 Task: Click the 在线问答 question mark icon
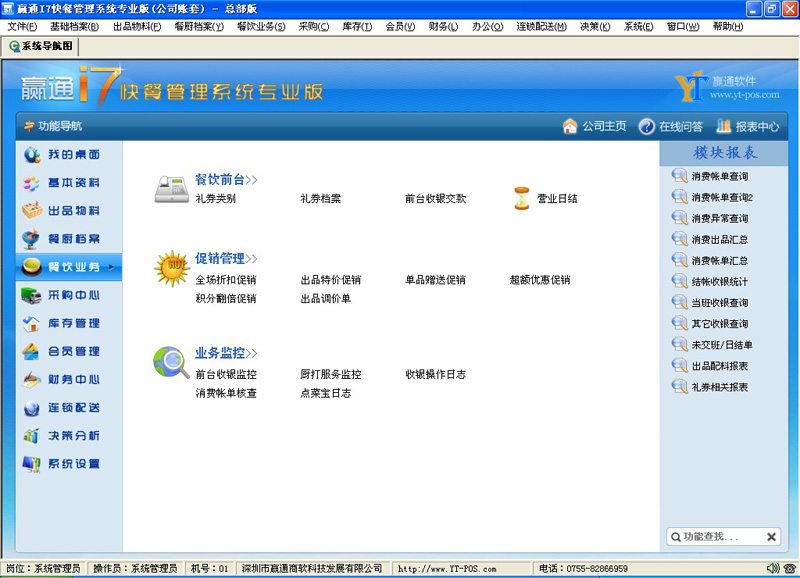[646, 126]
